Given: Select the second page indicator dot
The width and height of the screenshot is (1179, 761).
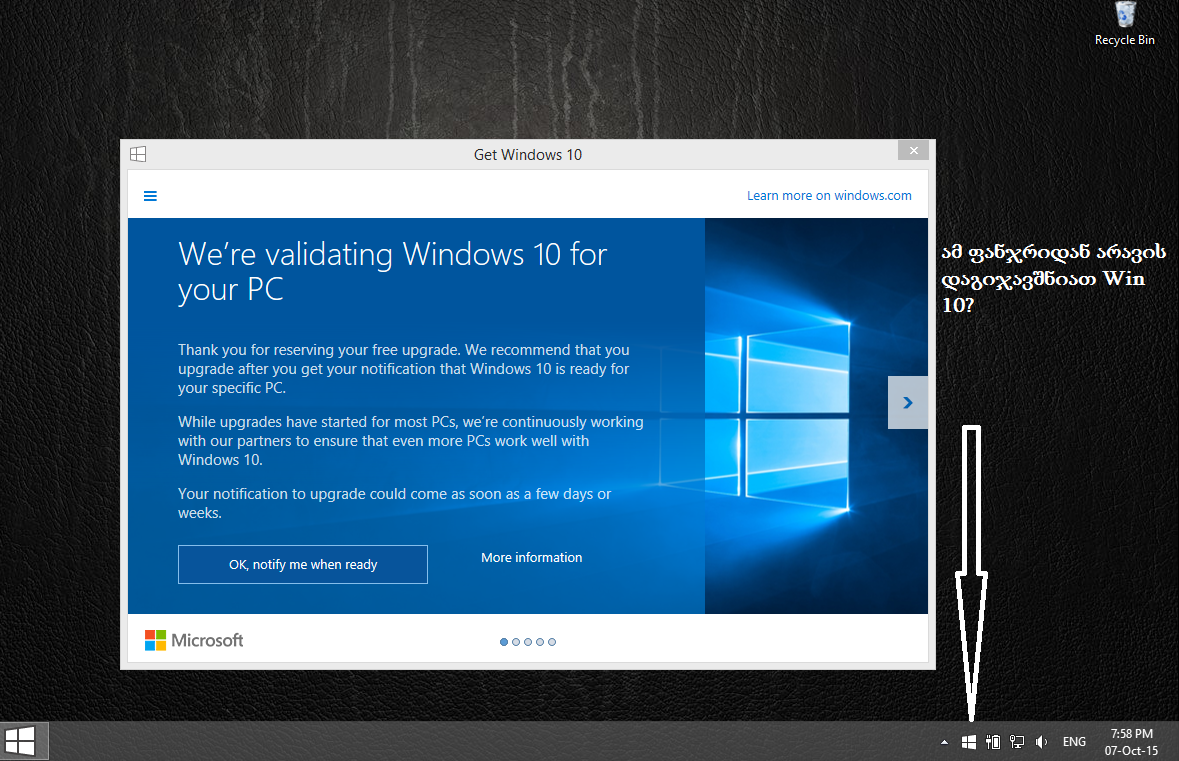Looking at the screenshot, I should coord(516,642).
